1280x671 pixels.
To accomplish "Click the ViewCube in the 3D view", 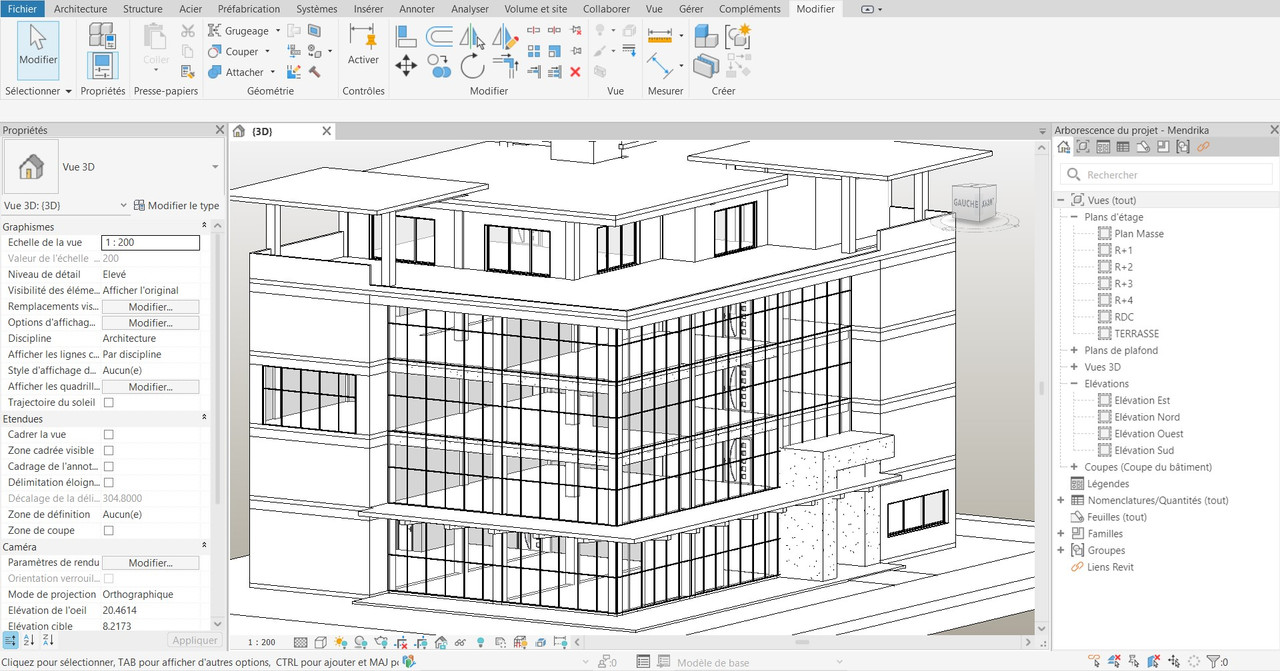I will (972, 203).
